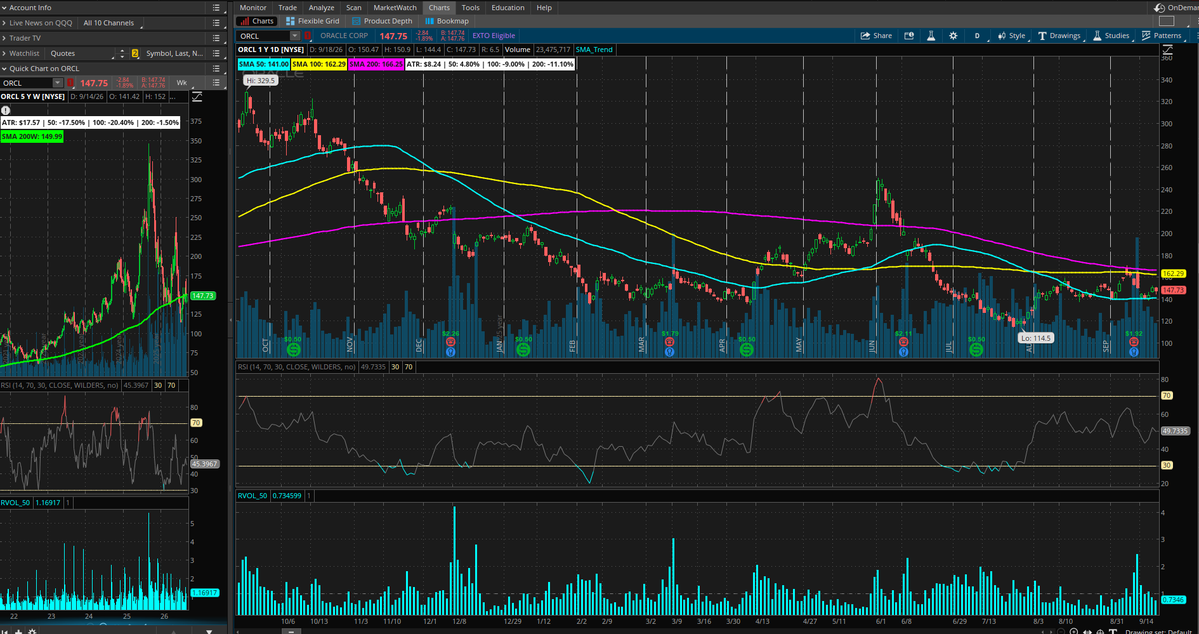
Task: Click the yellow watchlist link badge 2
Action: pos(135,54)
